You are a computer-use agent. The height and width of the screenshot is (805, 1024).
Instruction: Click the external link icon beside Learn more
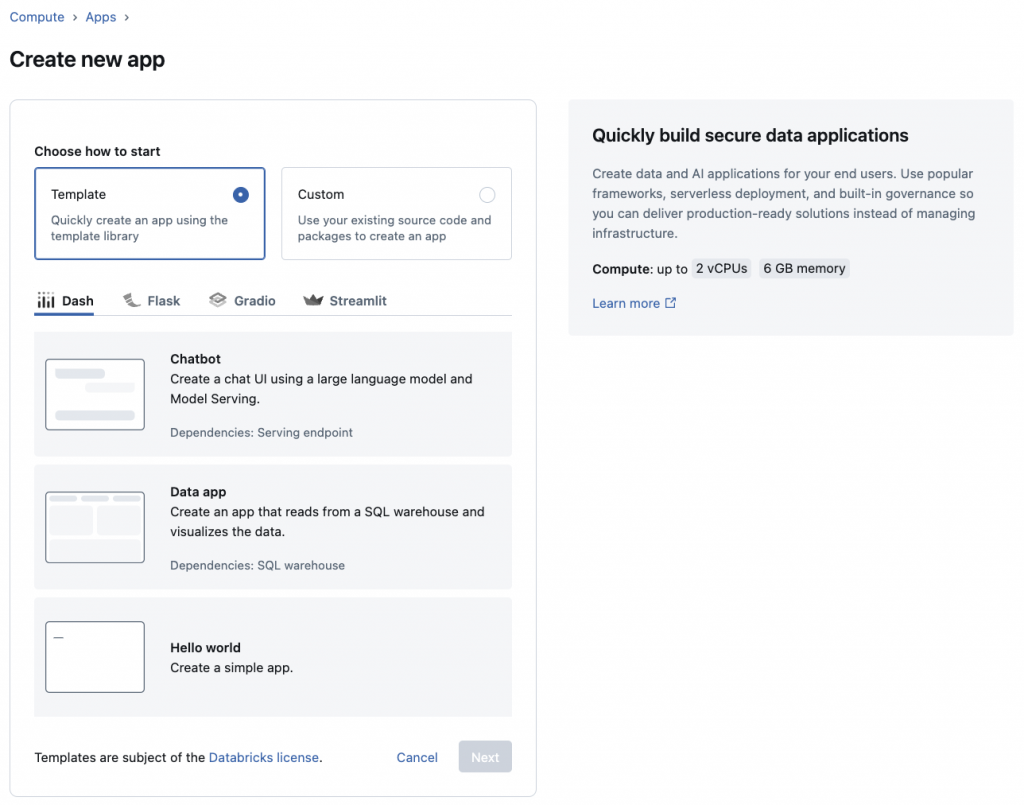(671, 303)
